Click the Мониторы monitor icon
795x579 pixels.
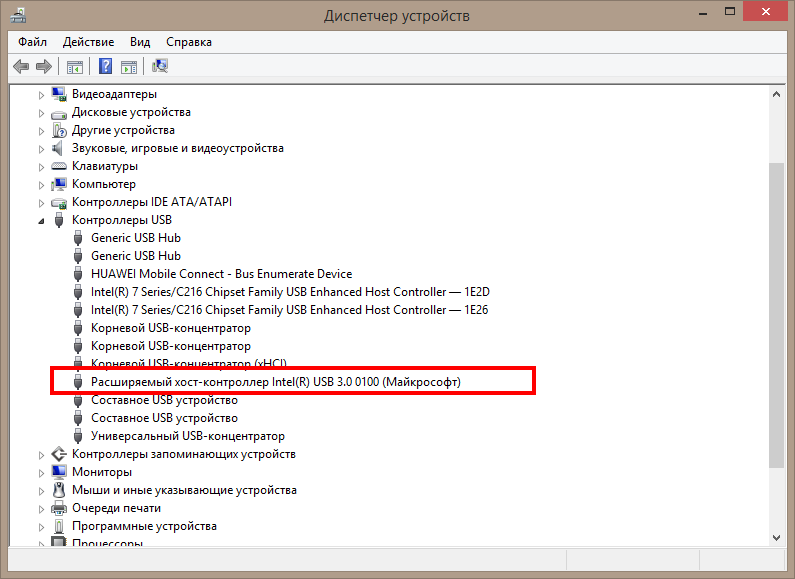coord(59,472)
